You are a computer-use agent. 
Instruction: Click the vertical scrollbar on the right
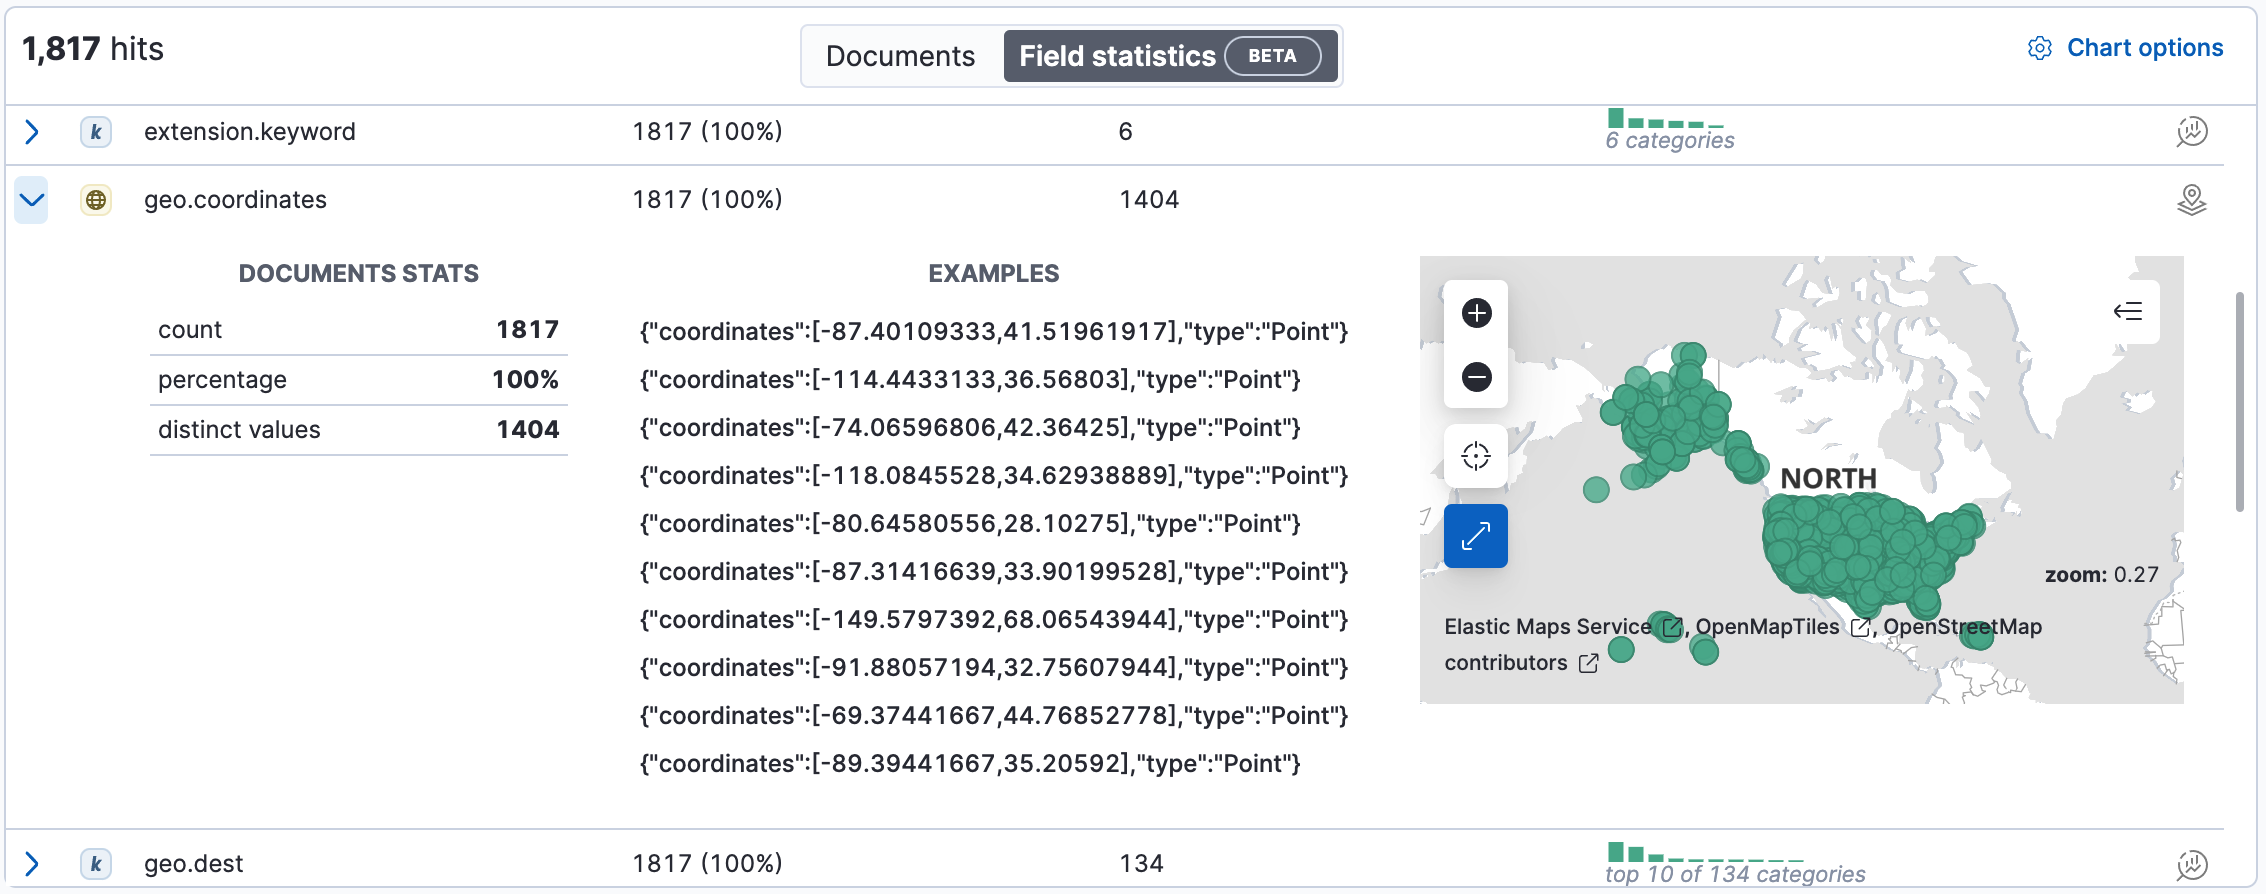[2240, 402]
